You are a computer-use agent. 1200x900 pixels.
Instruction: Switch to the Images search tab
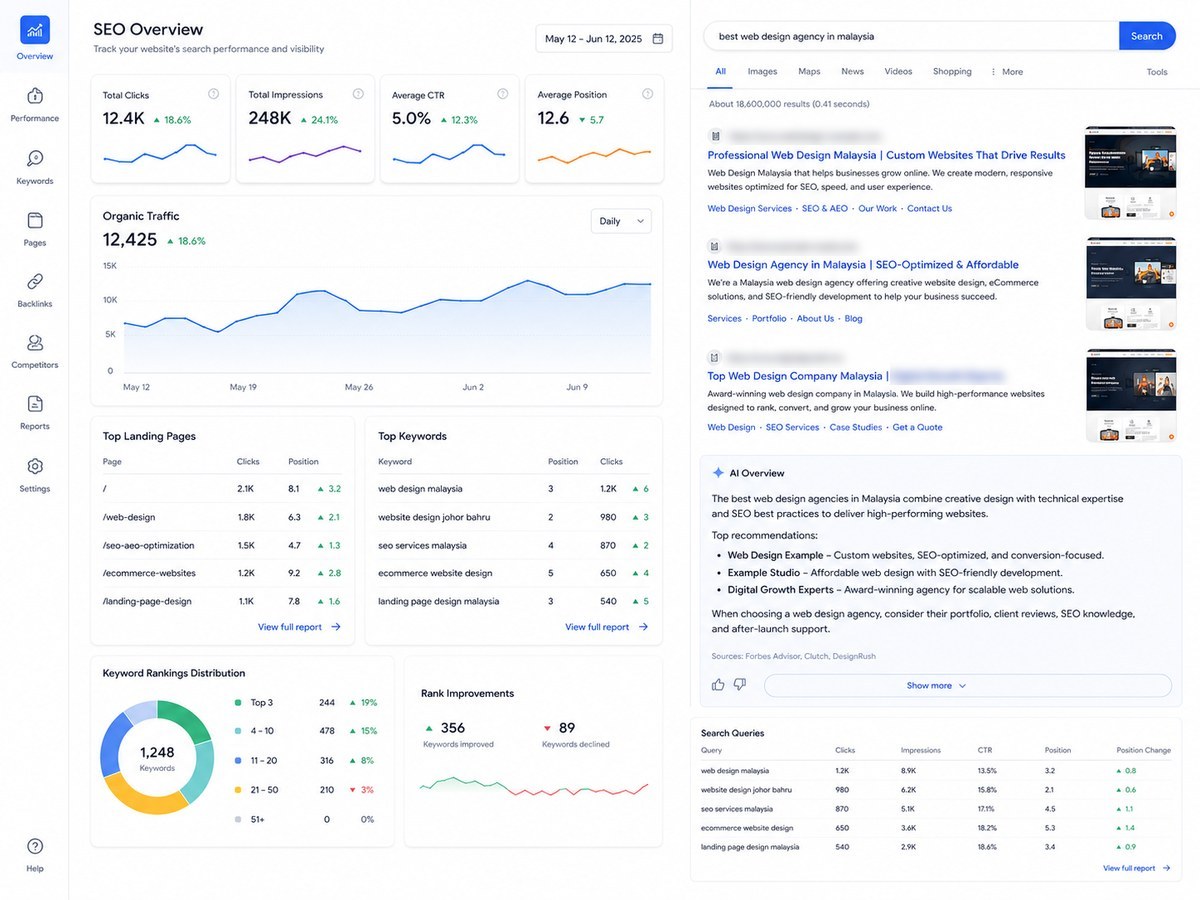(x=762, y=72)
